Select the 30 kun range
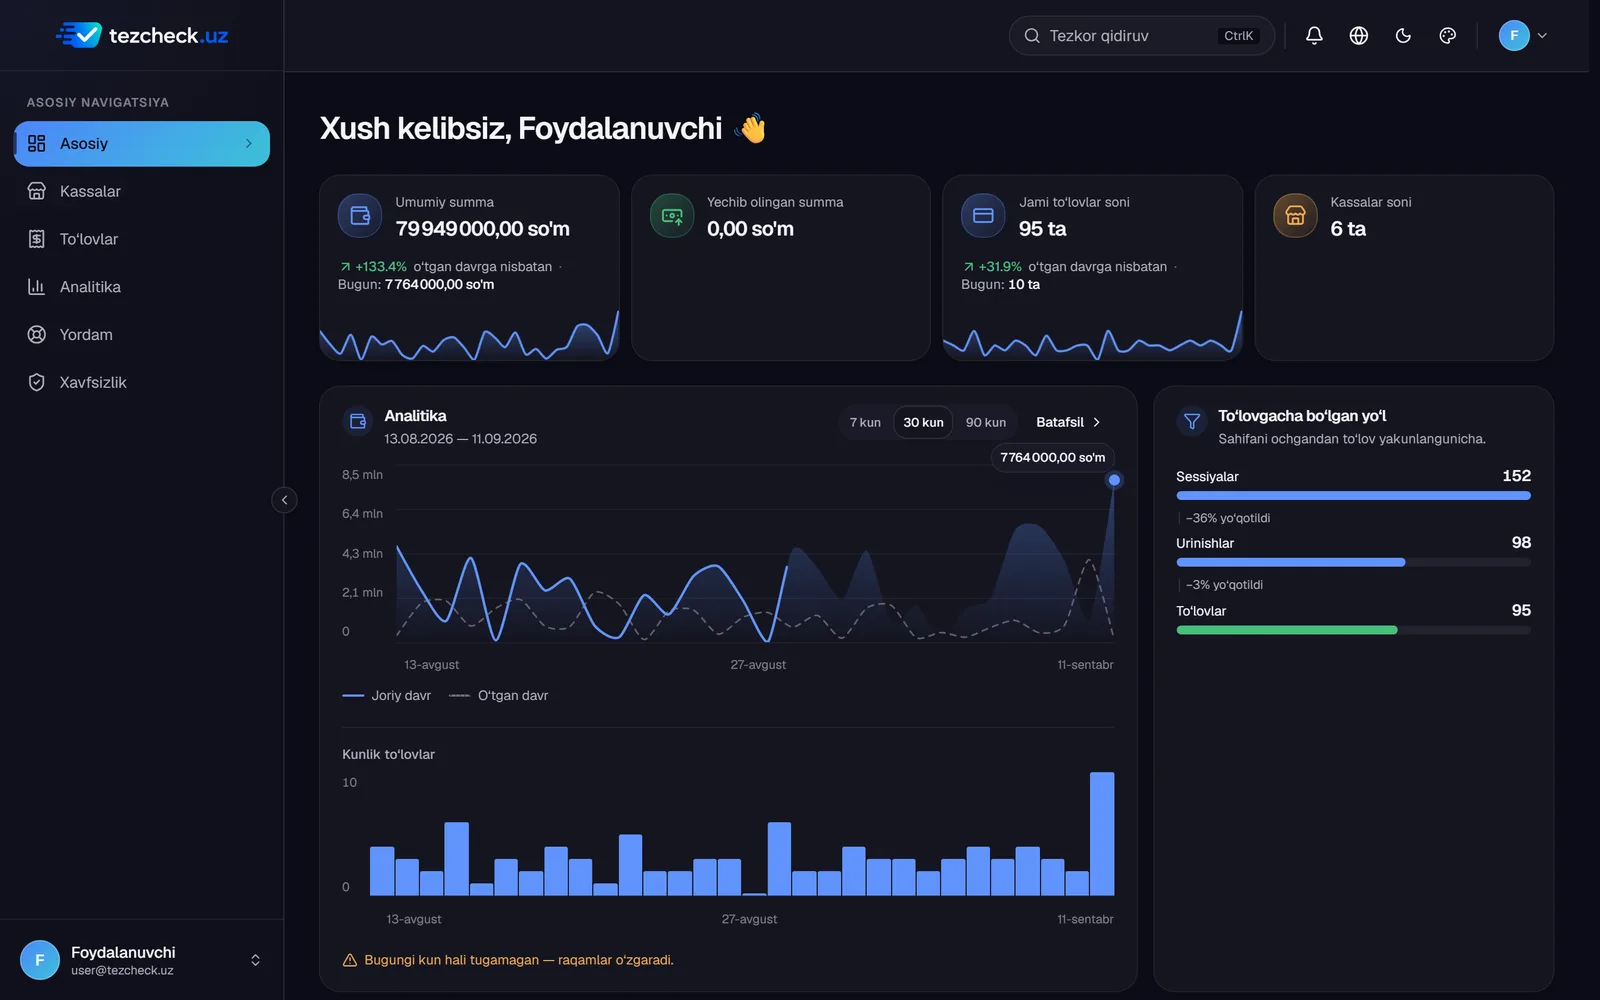The height and width of the screenshot is (1000, 1600). click(923, 422)
